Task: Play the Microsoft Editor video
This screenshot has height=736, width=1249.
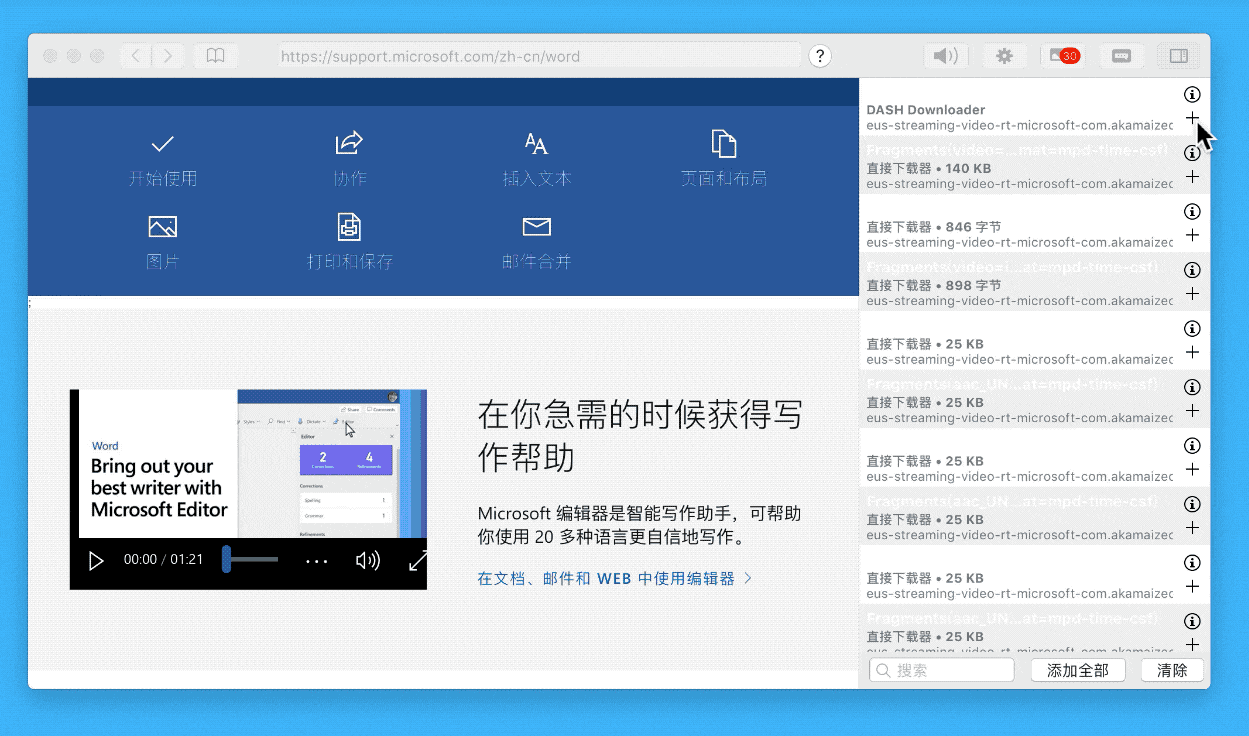Action: [x=96, y=561]
